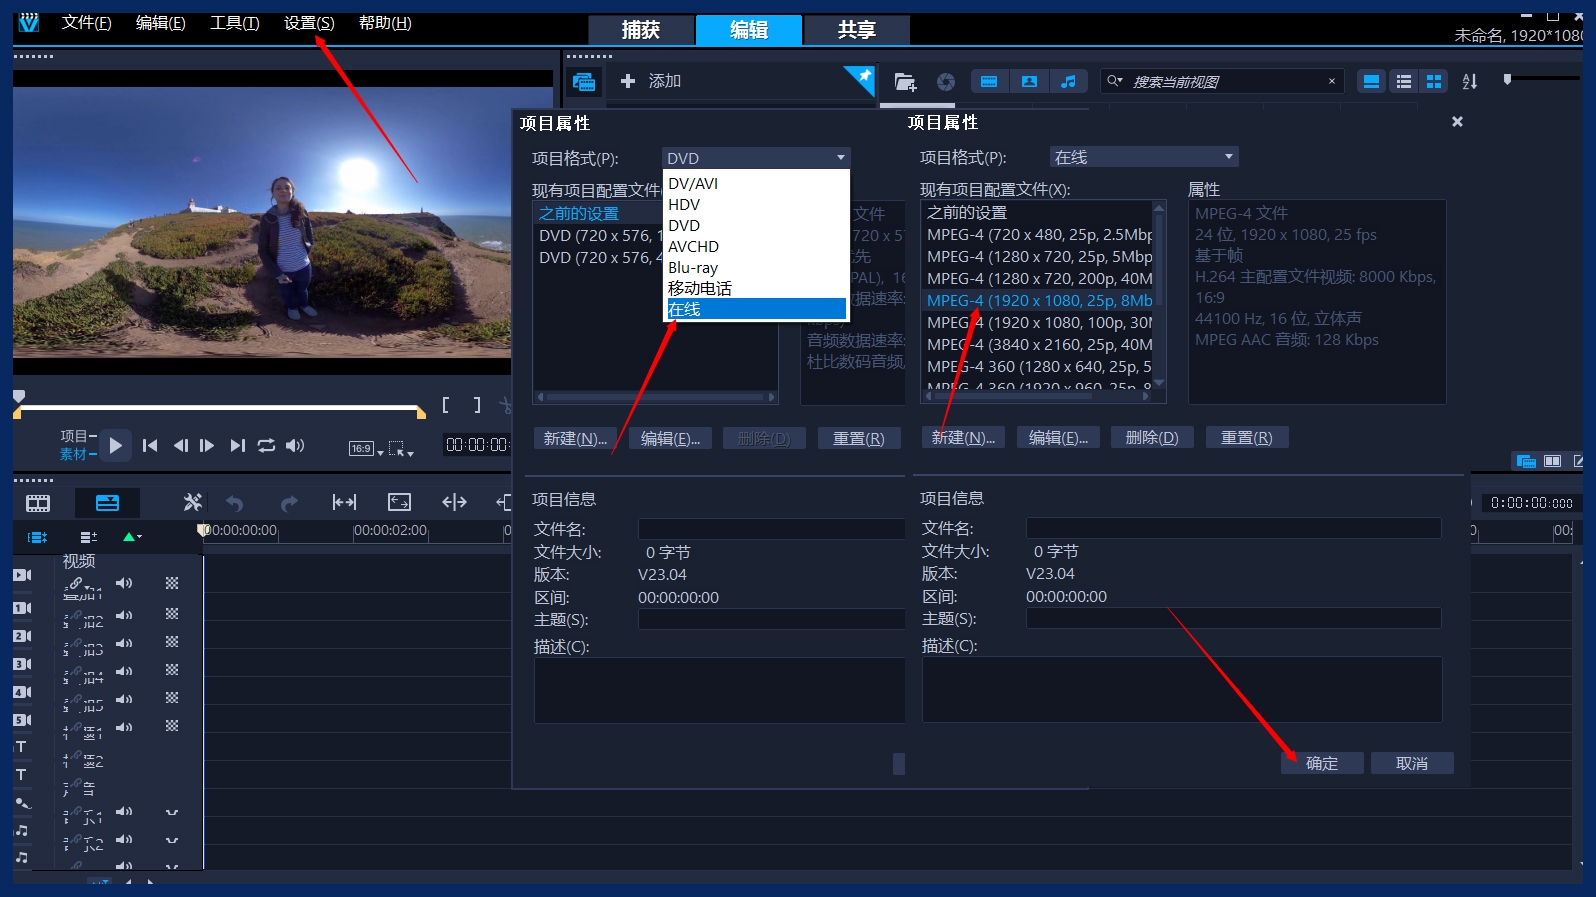This screenshot has width=1596, height=897.
Task: Set mark-out point bracket
Action: point(477,405)
